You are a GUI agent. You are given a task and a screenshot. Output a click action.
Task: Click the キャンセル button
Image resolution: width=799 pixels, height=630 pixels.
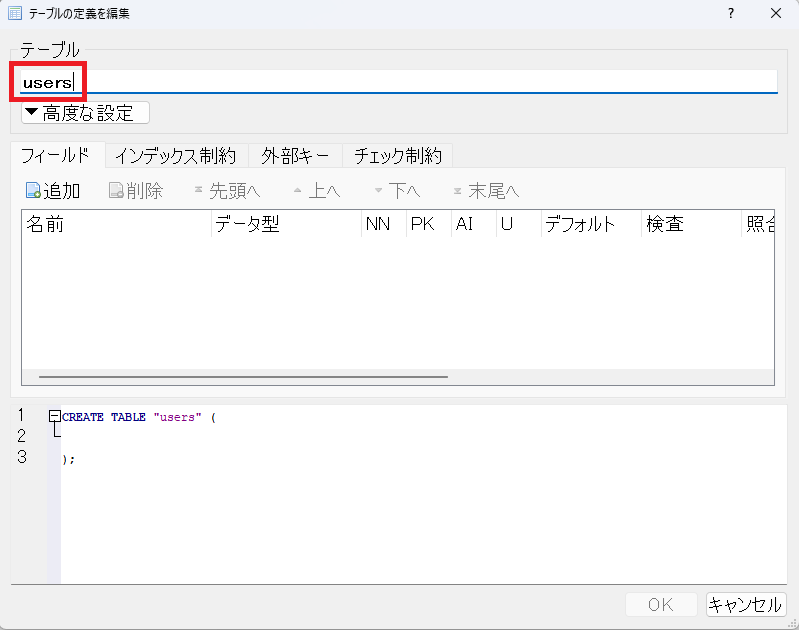coord(745,605)
